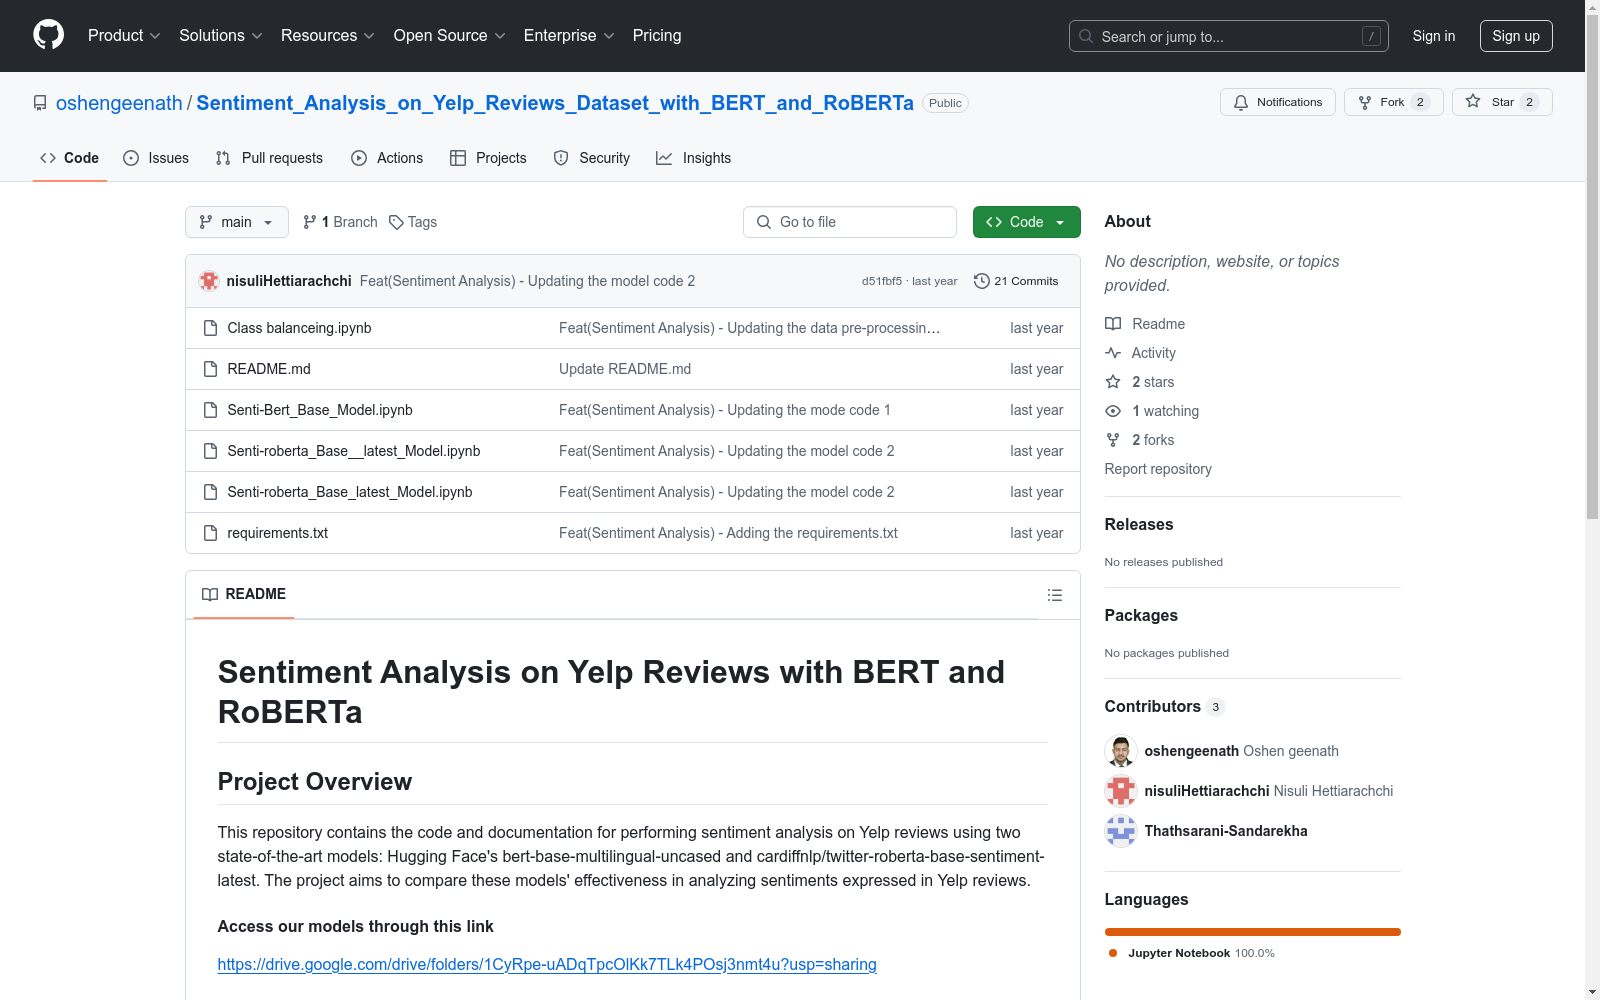The width and height of the screenshot is (1600, 1000).
Task: Expand the Resources menu
Action: (328, 36)
